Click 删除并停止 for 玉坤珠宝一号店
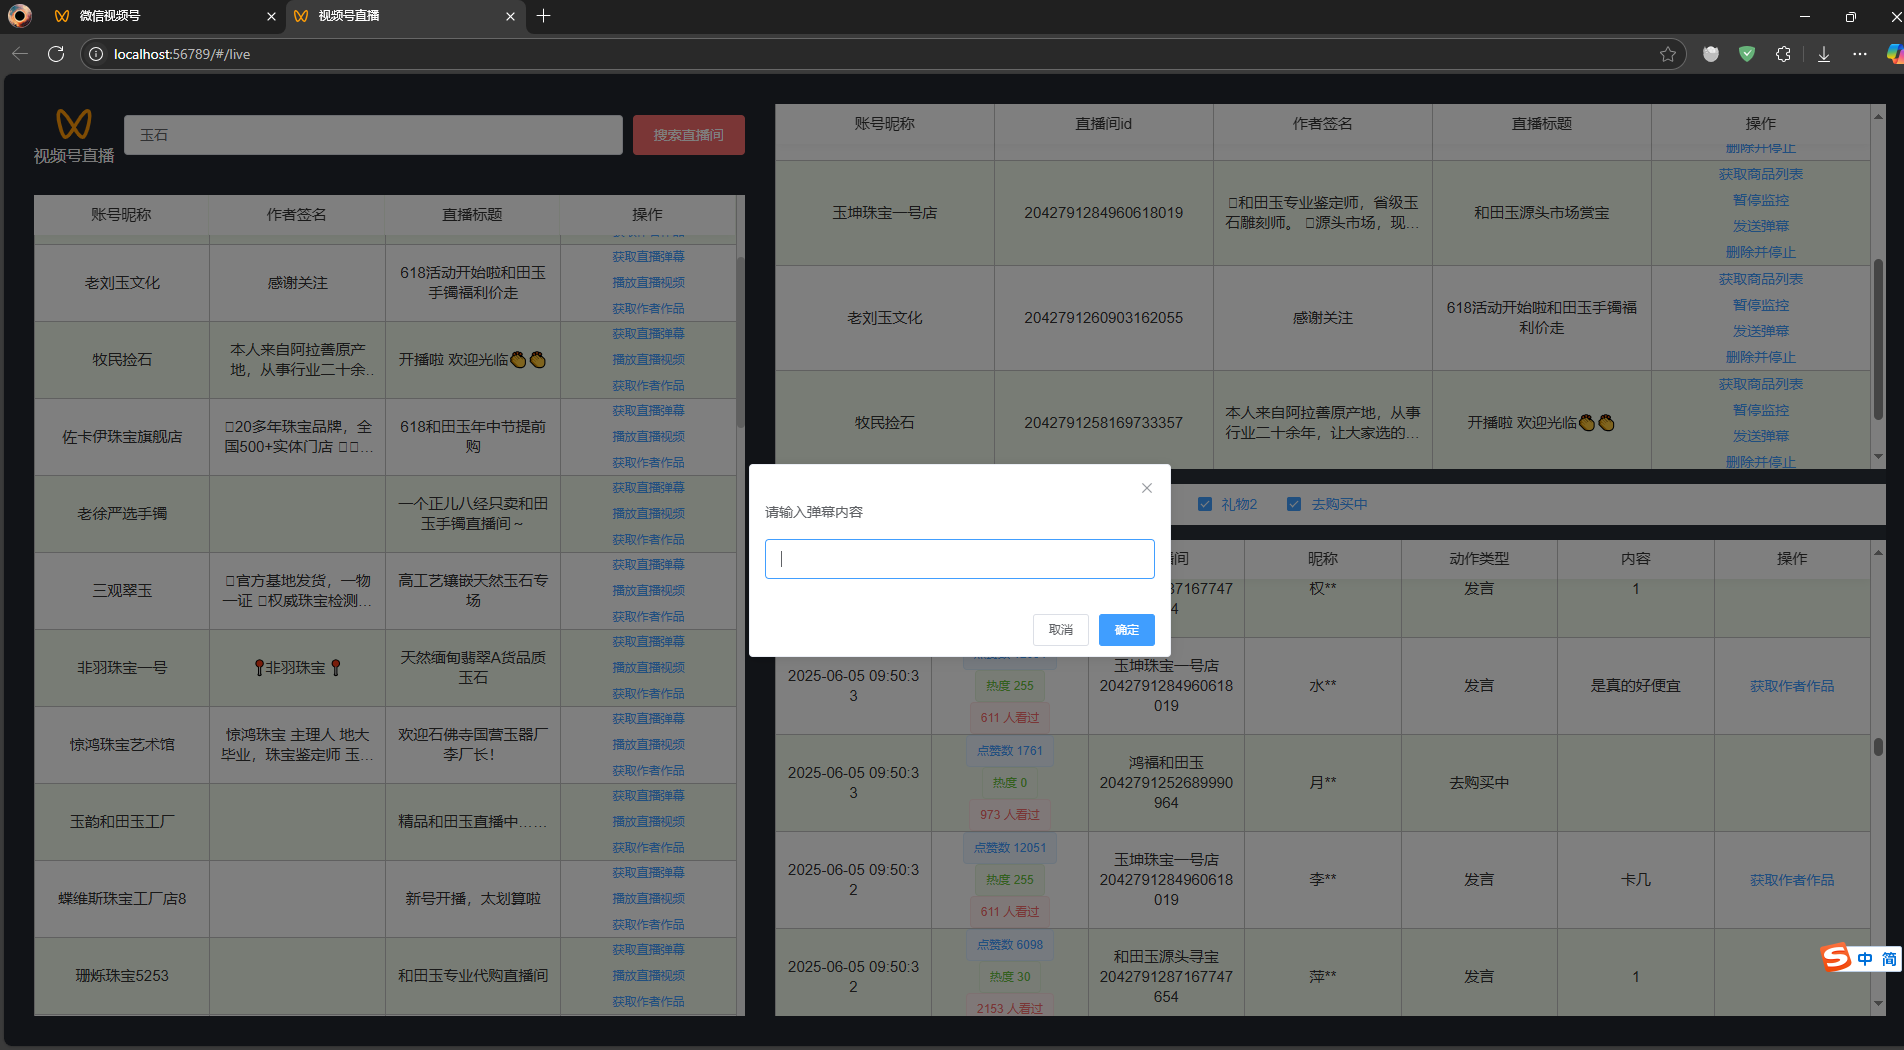The width and height of the screenshot is (1904, 1050). click(x=1760, y=252)
